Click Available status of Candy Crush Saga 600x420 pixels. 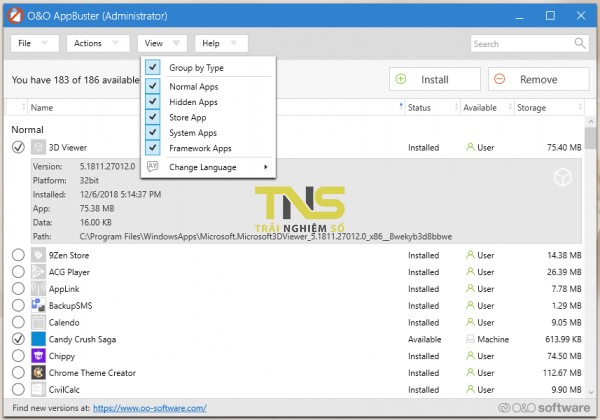coord(424,339)
